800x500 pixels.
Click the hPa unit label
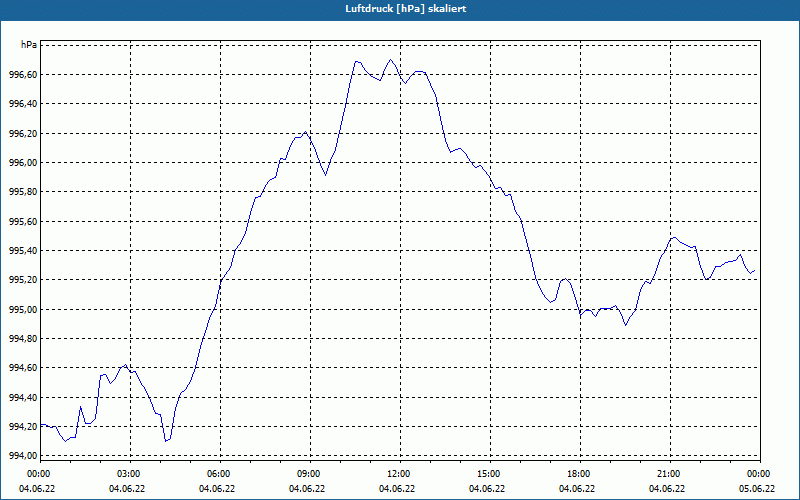(x=29, y=45)
